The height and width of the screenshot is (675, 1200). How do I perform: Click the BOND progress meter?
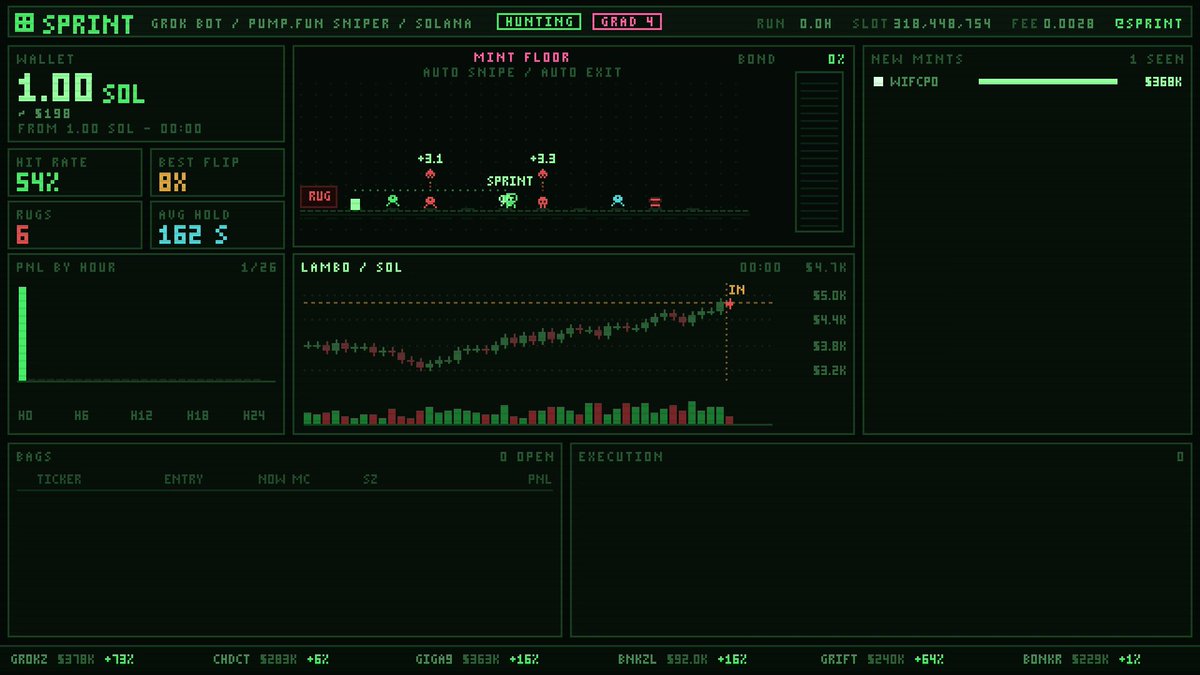pyautogui.click(x=819, y=152)
